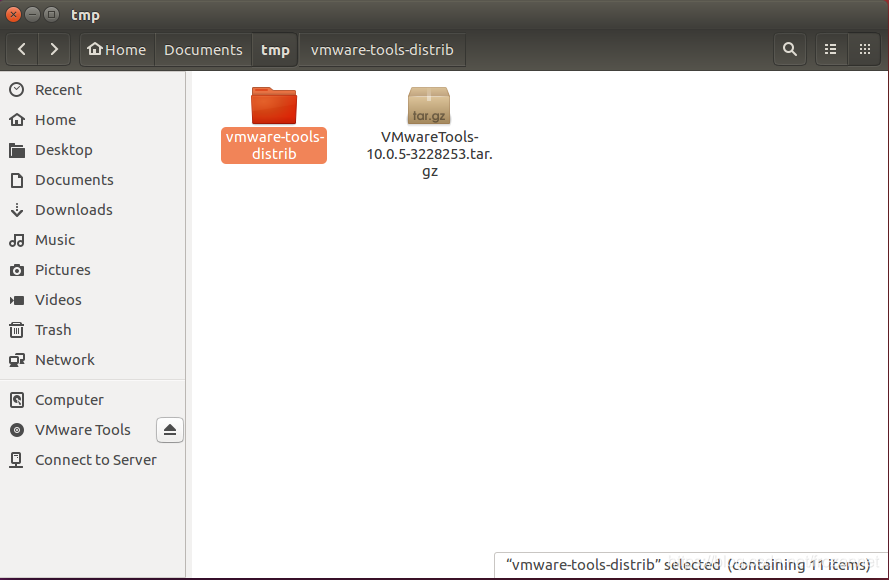This screenshot has height=580, width=889.
Task: Click the VMware Tools disc icon
Action: 17,430
